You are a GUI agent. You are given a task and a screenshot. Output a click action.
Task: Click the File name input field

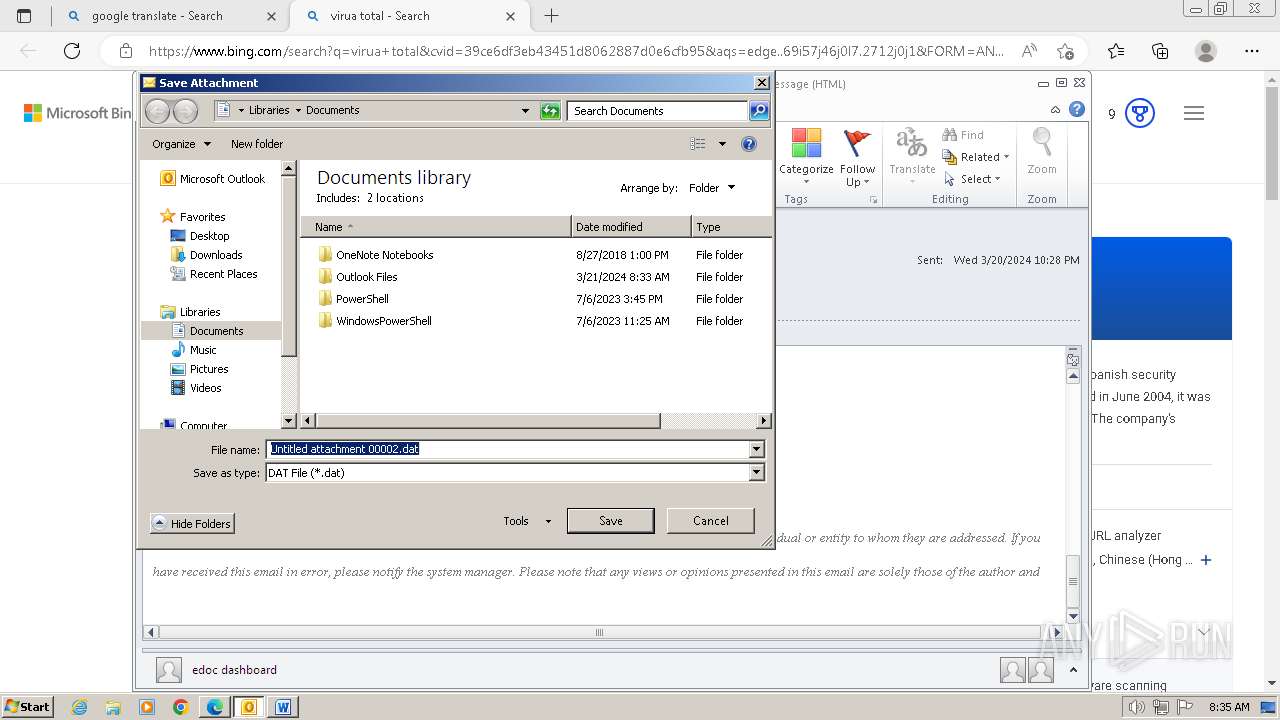point(508,449)
